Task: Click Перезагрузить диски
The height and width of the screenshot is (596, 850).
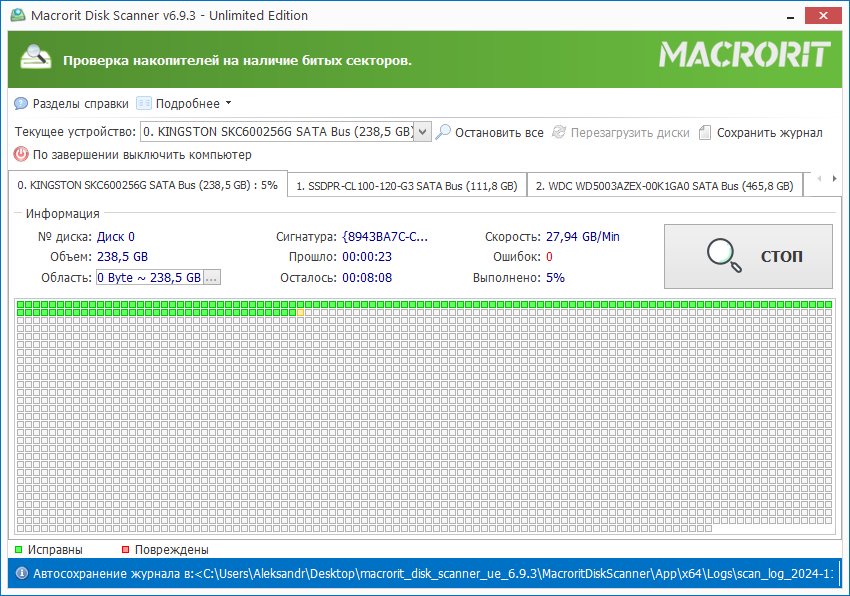Action: 630,132
